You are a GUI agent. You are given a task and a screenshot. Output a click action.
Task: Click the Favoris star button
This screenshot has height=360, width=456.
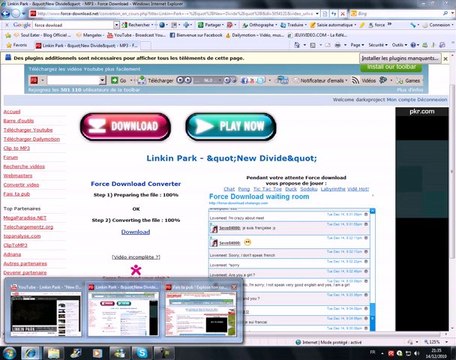click(x=17, y=45)
